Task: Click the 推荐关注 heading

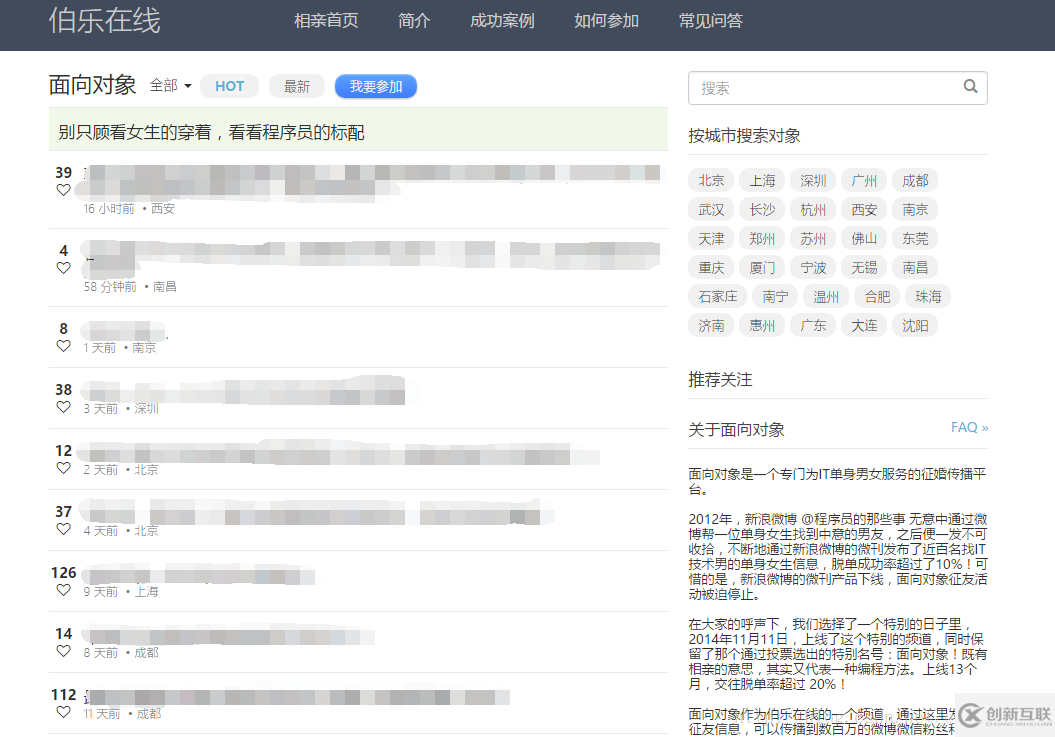Action: pyautogui.click(x=720, y=380)
